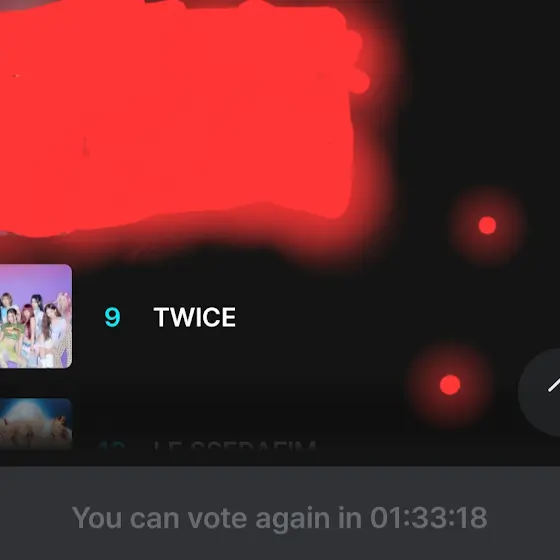
Task: Click the word 'vote' in the bottom bar
Action: tap(217, 518)
